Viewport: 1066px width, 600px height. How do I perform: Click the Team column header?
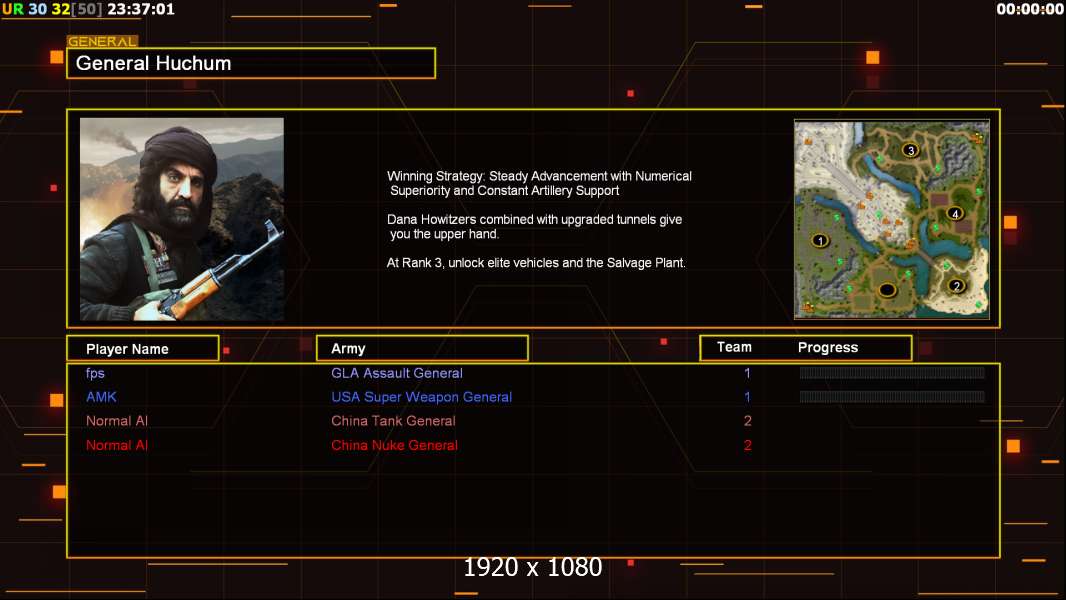[734, 347]
